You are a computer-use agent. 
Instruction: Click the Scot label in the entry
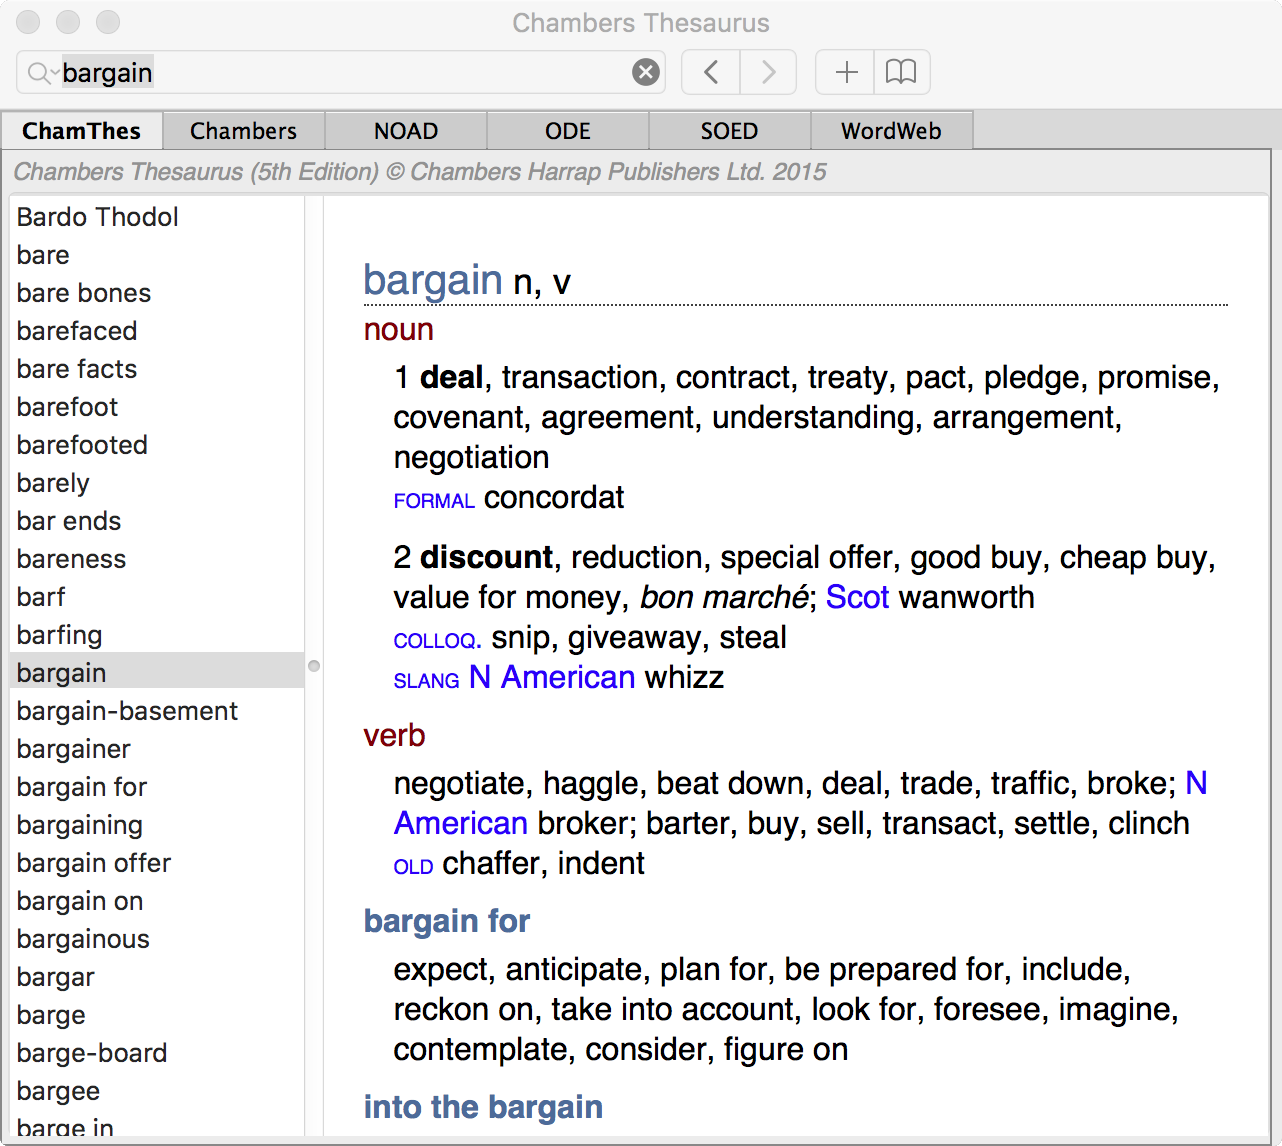(x=857, y=597)
